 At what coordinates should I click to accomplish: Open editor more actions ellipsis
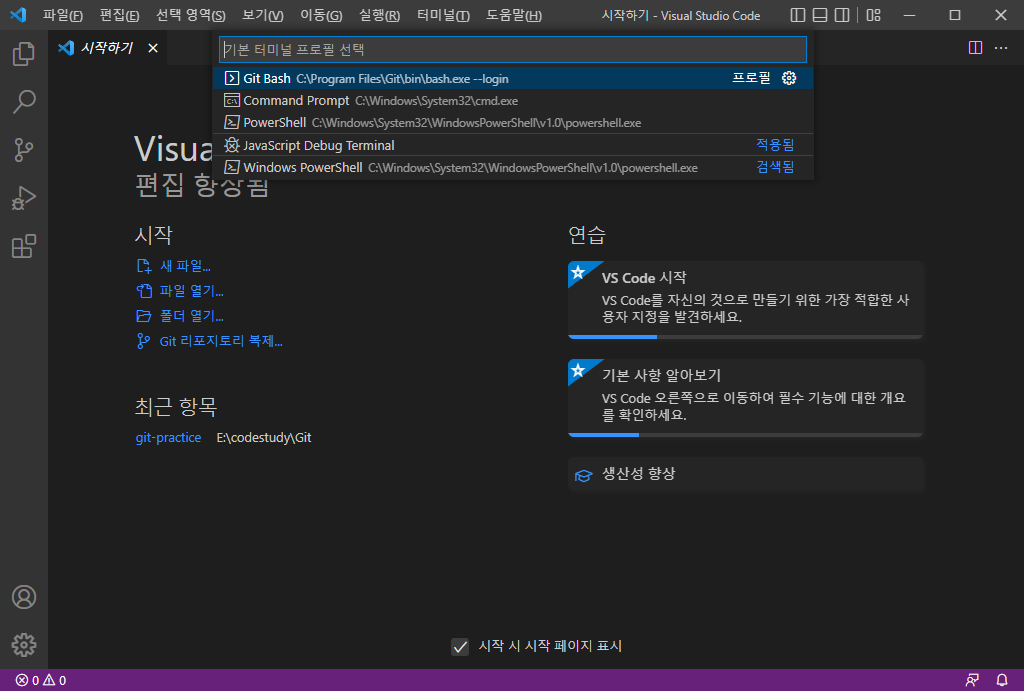pos(1000,48)
